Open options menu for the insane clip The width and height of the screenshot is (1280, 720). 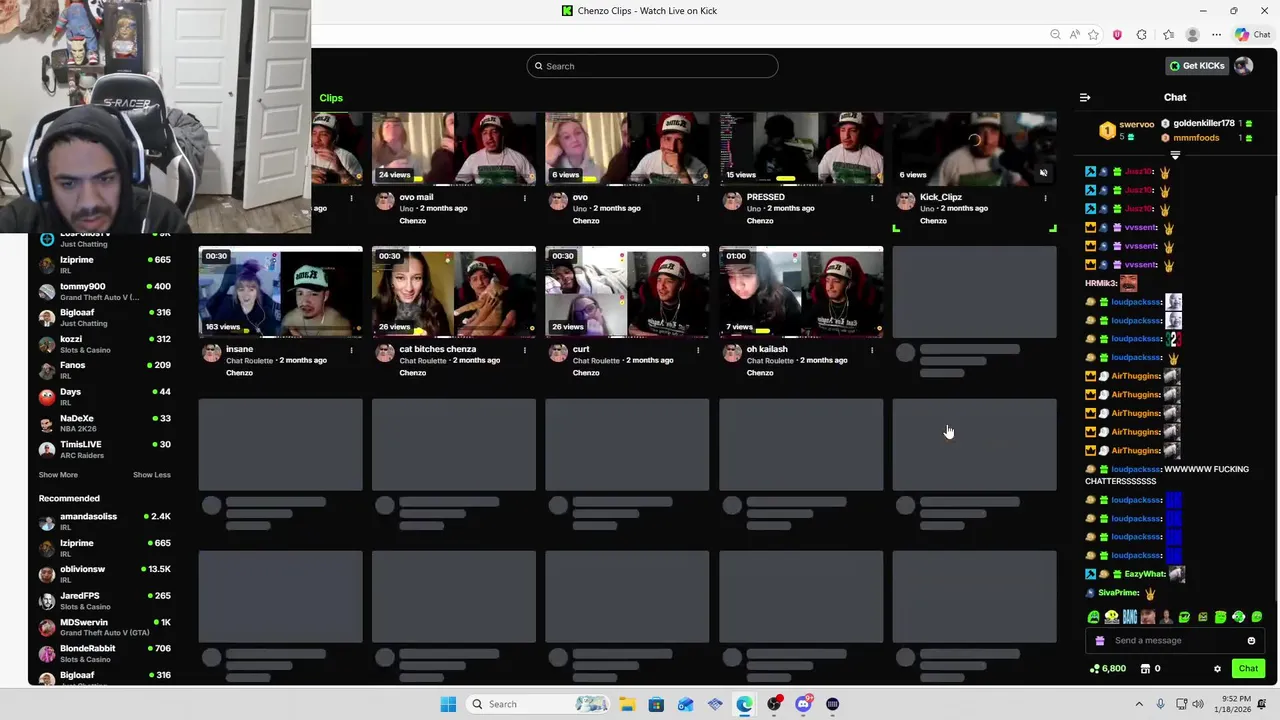[x=351, y=350]
